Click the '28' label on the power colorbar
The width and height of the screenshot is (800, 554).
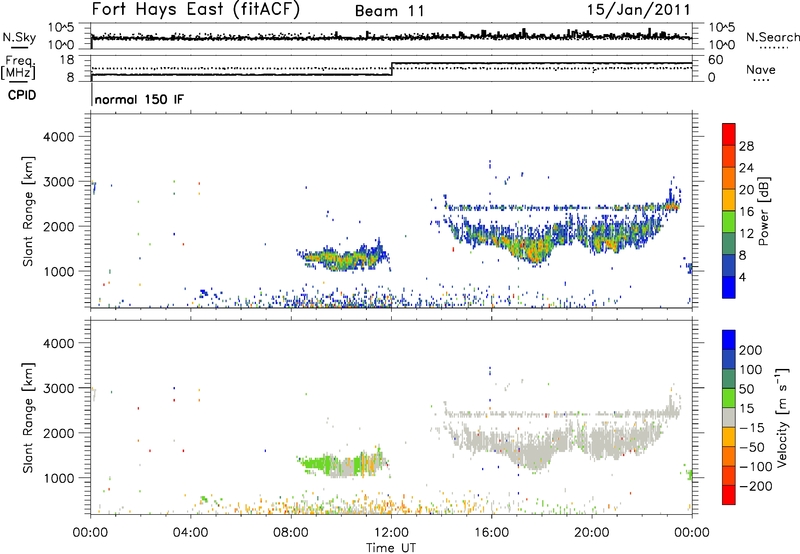(x=746, y=146)
